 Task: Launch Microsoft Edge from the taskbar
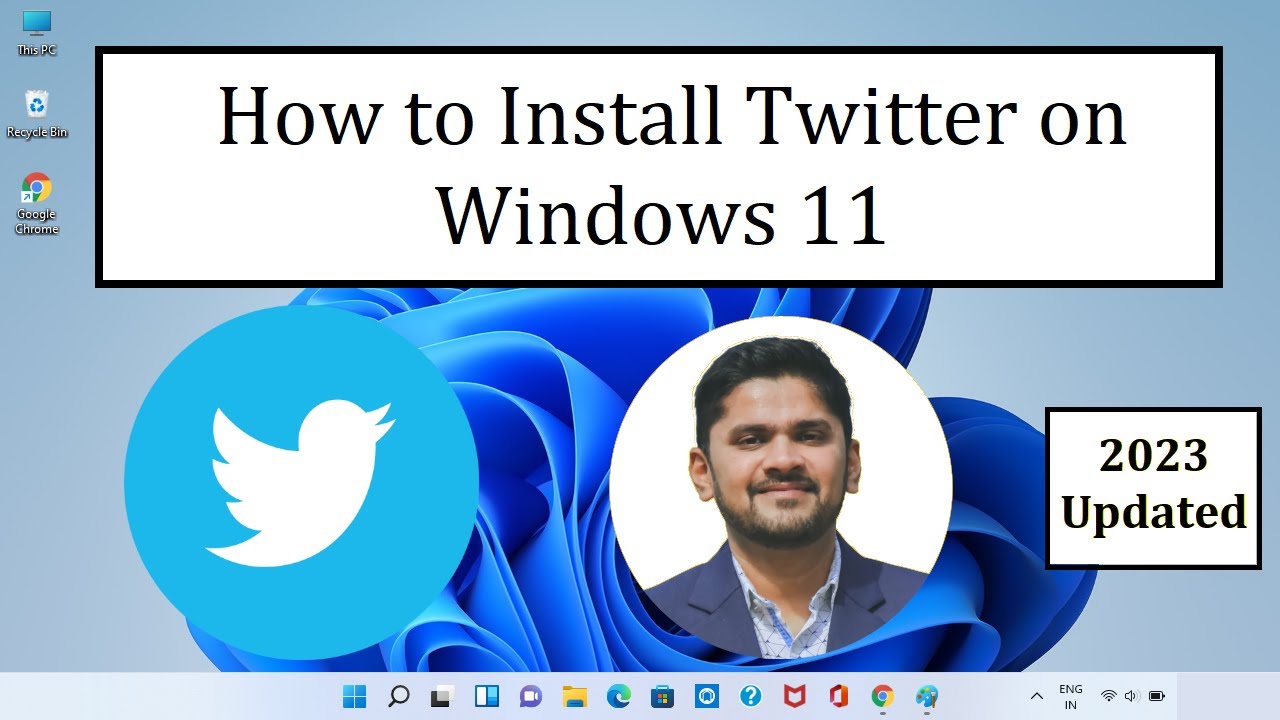(618, 696)
